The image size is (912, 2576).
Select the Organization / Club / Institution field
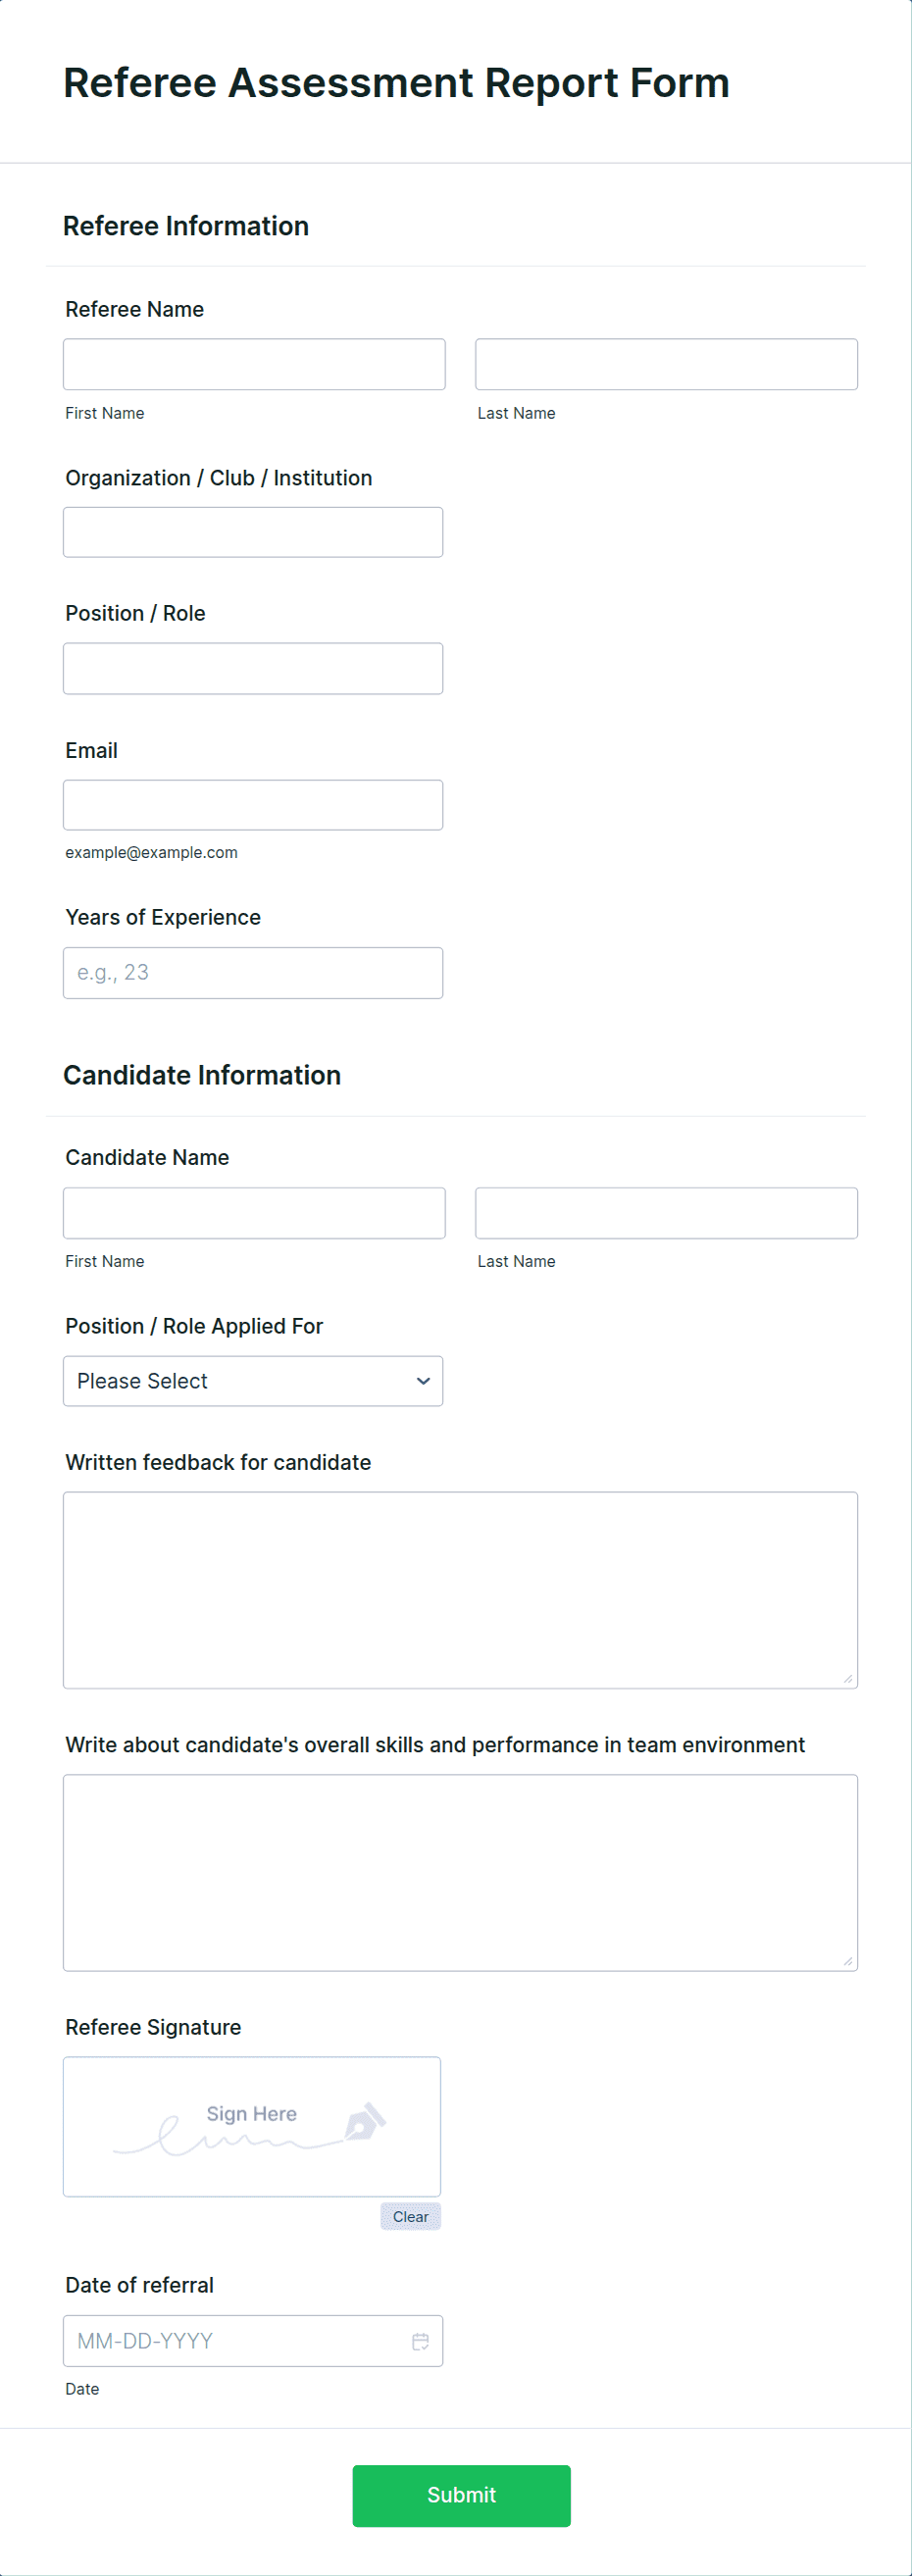point(252,532)
